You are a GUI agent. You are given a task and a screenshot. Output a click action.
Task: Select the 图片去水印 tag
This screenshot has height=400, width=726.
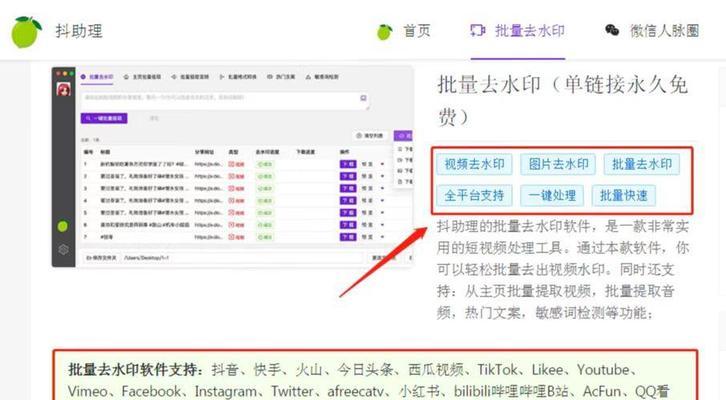coord(558,164)
